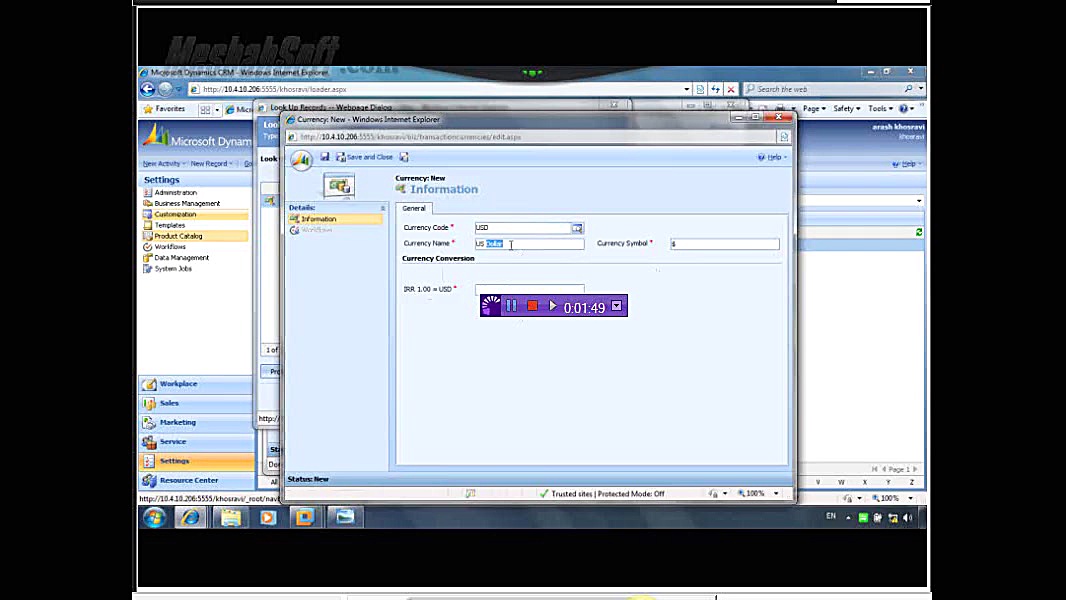Click the Currency Symbol field

coord(725,244)
